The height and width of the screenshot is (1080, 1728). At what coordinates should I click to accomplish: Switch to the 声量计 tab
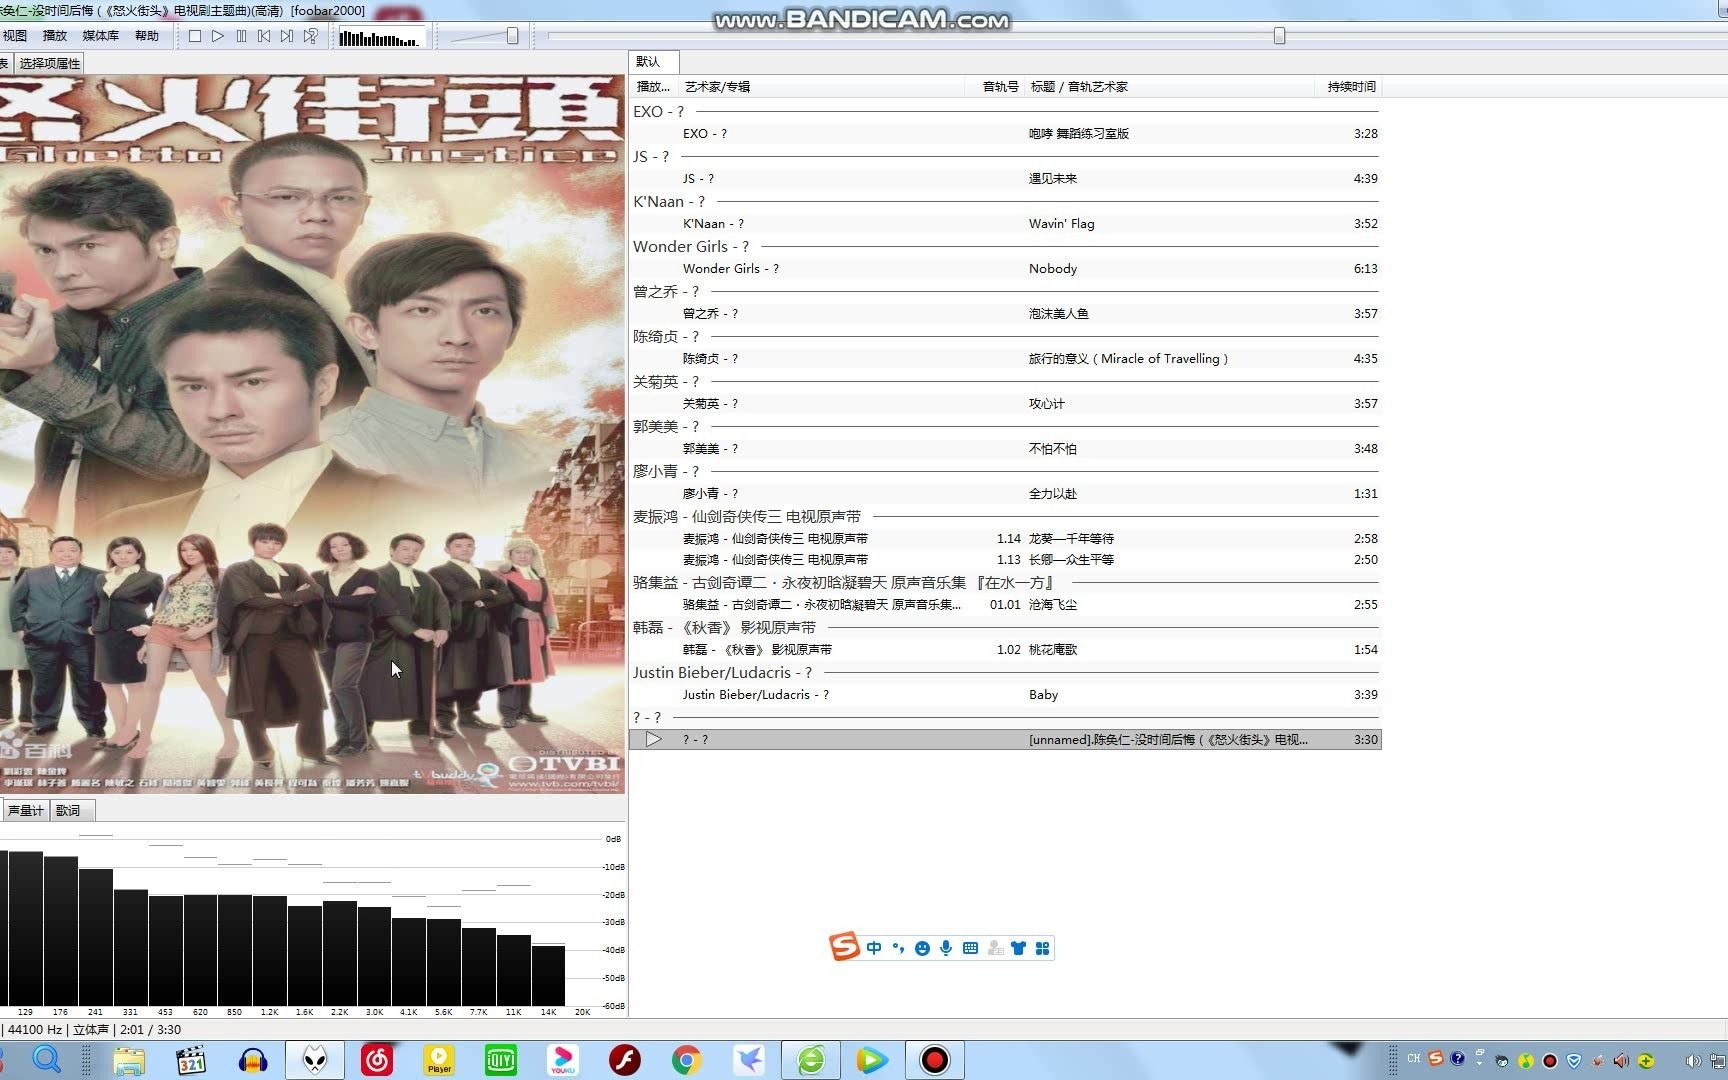point(25,811)
